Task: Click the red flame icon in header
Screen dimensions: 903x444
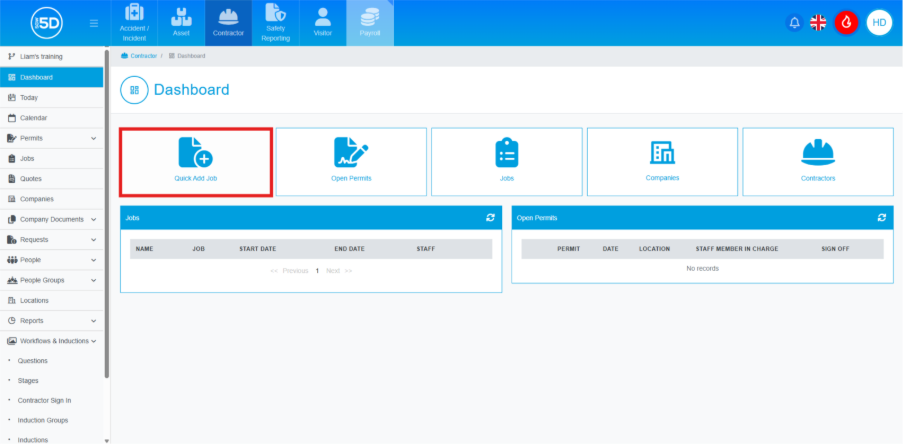Action: click(x=846, y=22)
